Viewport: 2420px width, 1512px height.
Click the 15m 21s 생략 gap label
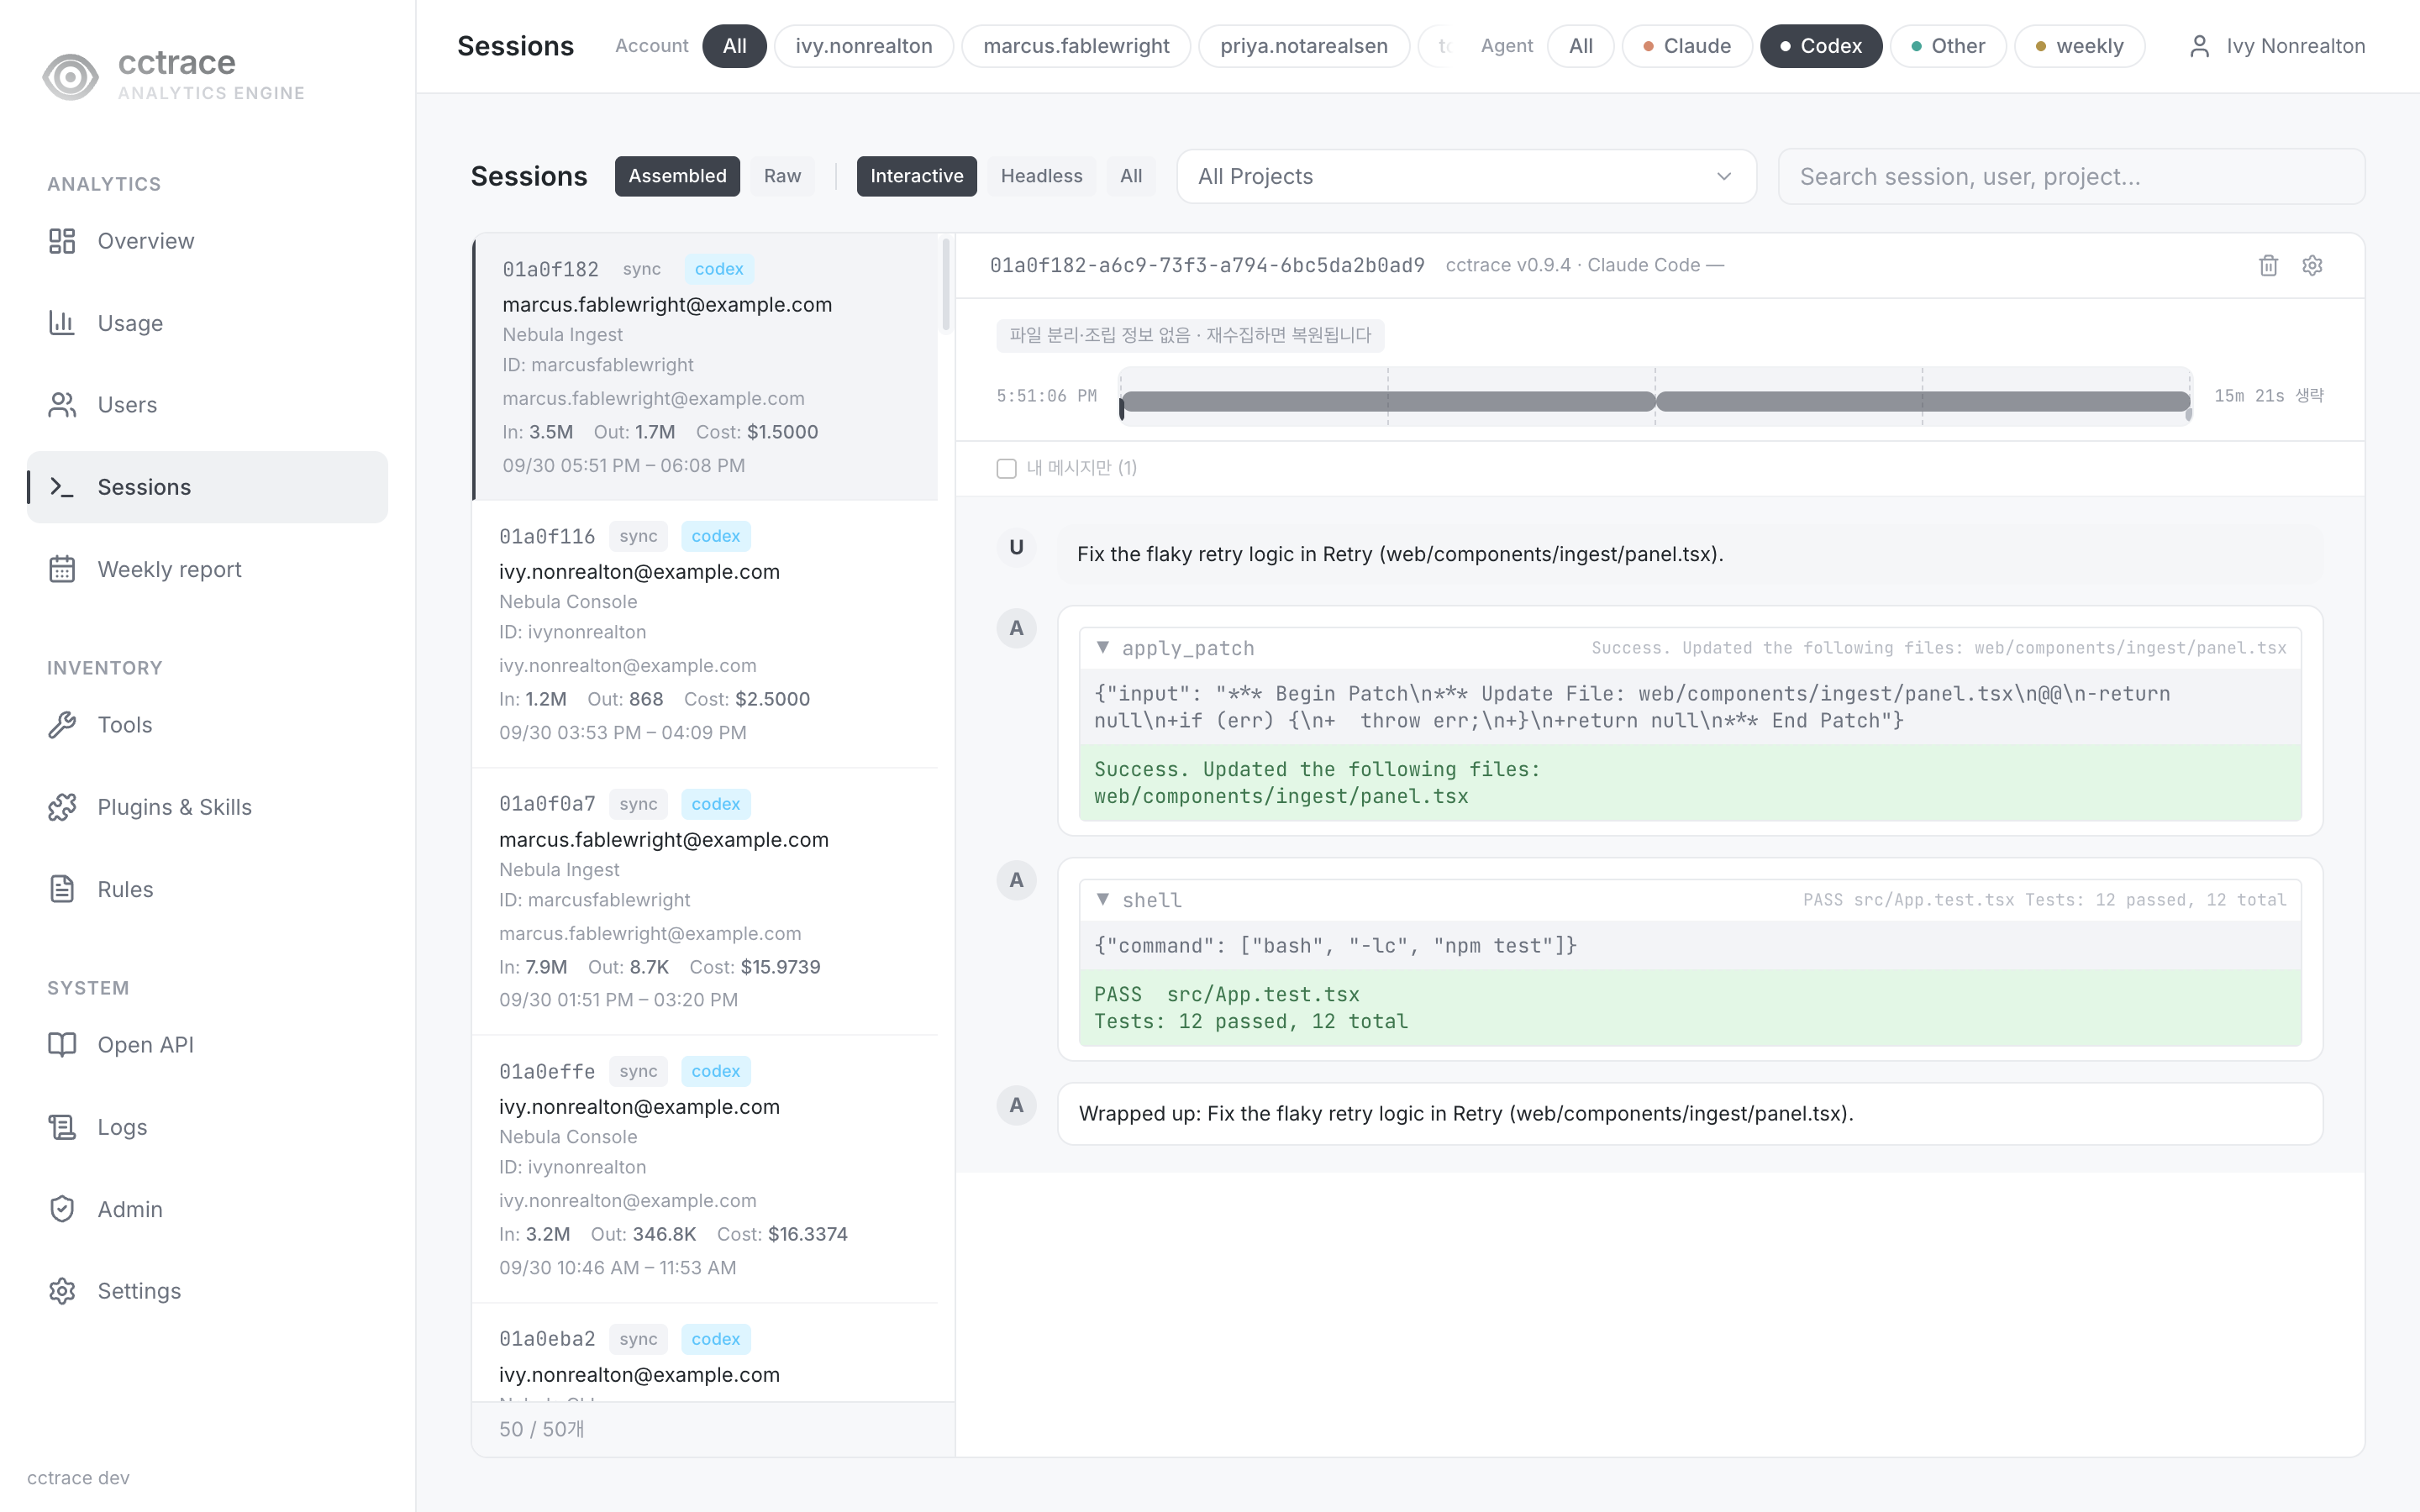click(x=2268, y=396)
